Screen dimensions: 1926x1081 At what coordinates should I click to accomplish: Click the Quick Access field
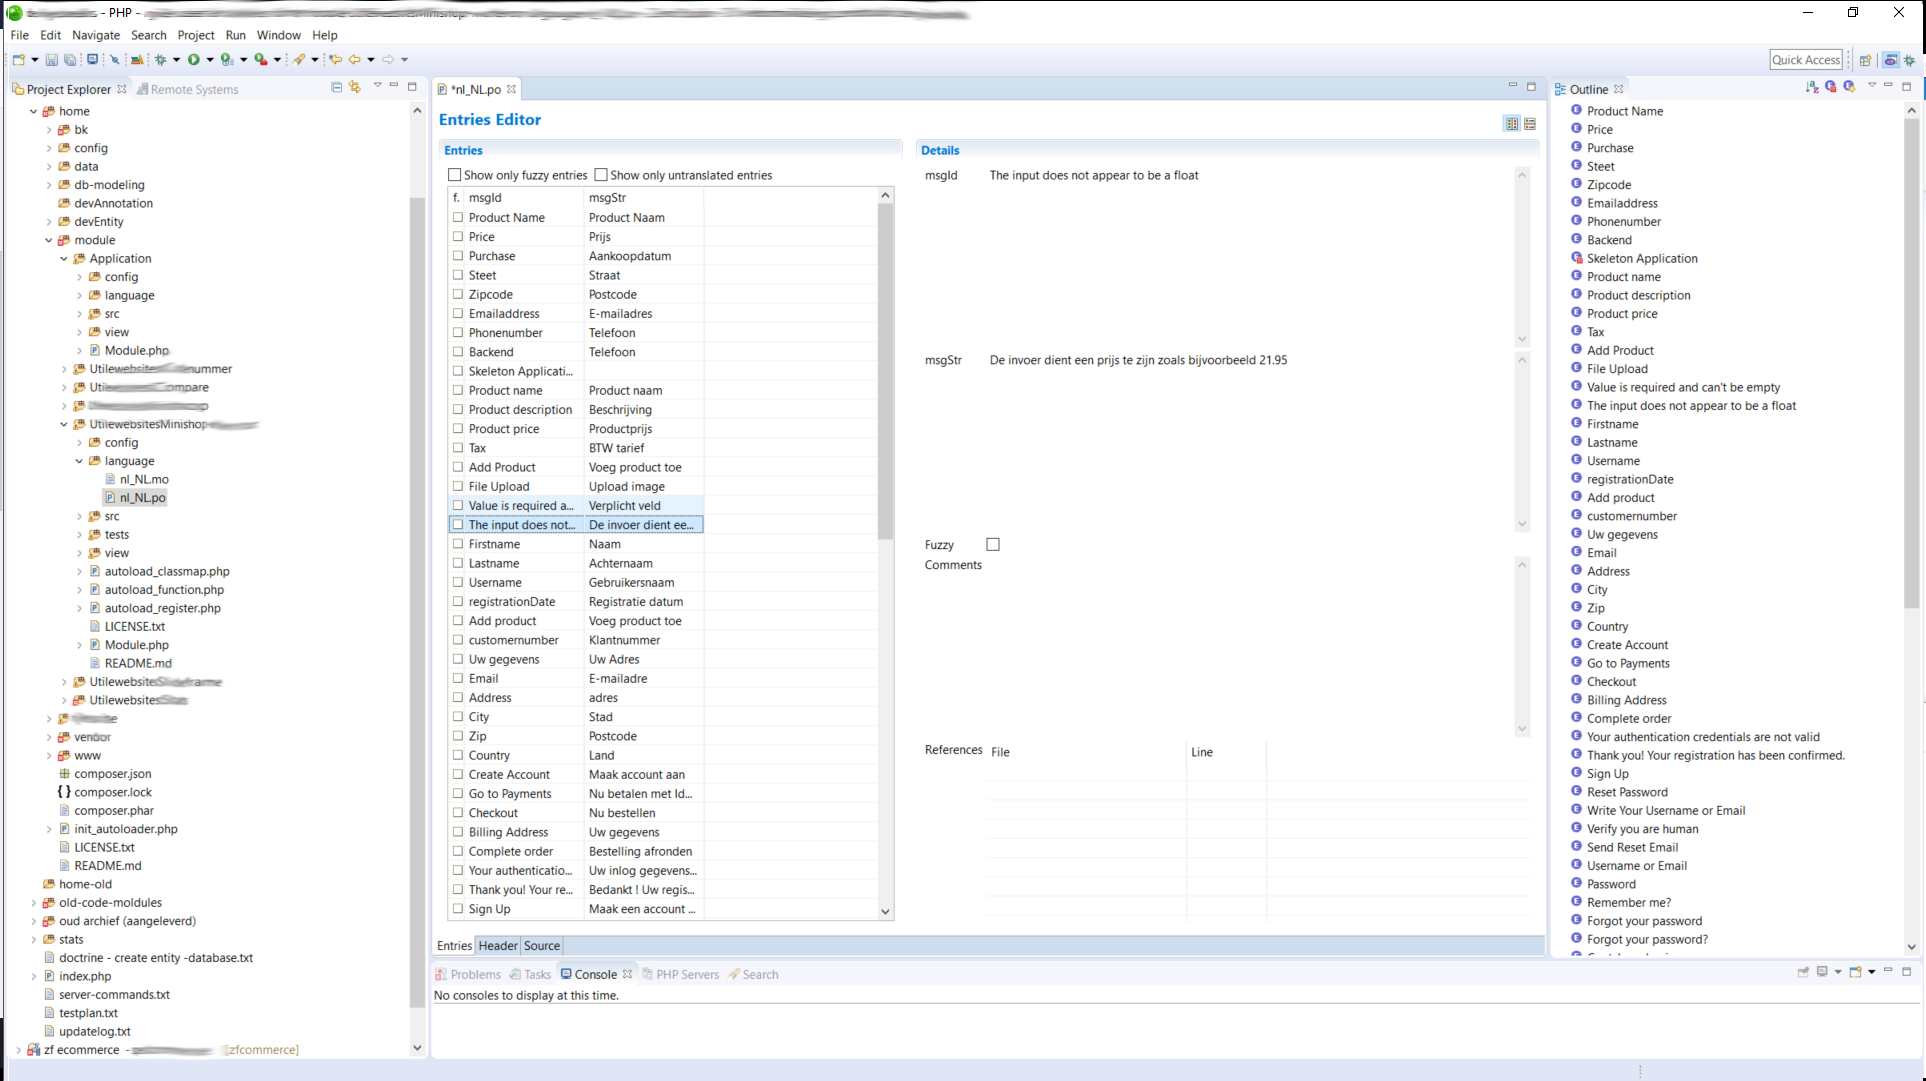pos(1805,60)
